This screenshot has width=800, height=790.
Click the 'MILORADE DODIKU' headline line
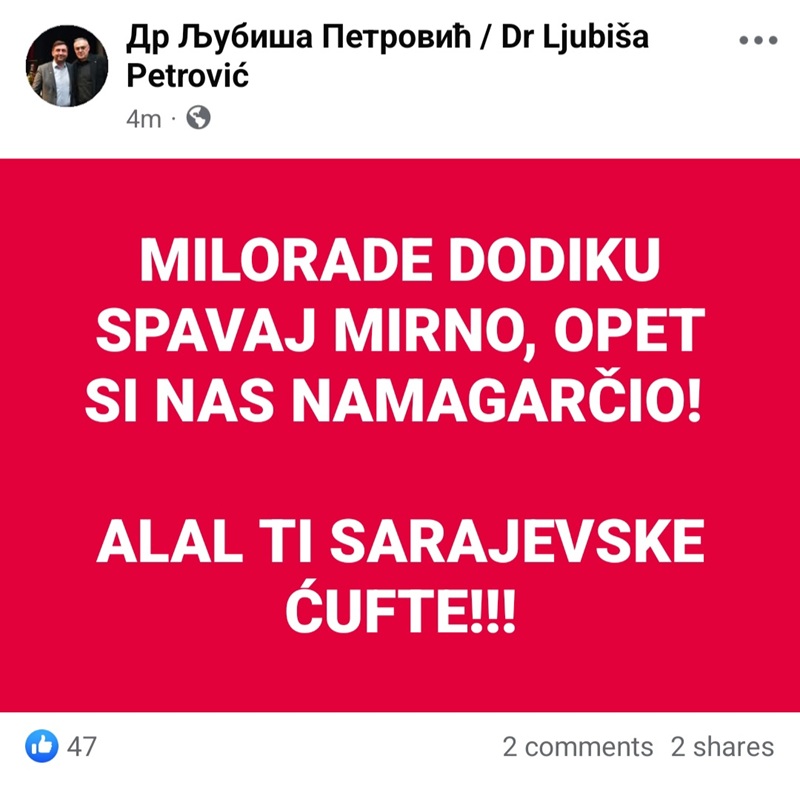(x=400, y=260)
